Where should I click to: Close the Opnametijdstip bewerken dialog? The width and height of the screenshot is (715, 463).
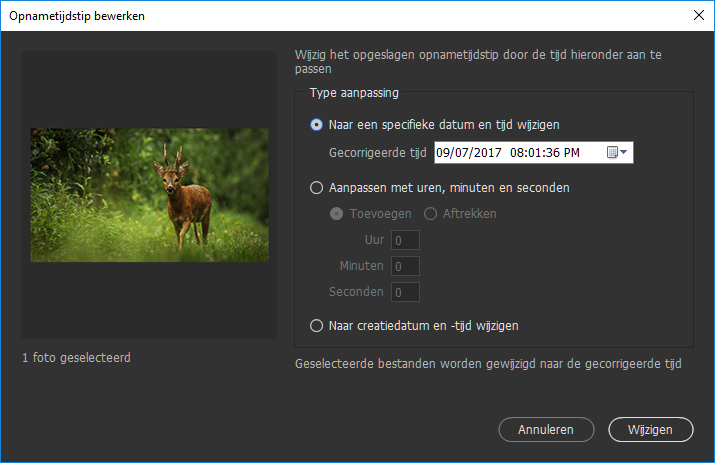tap(698, 14)
